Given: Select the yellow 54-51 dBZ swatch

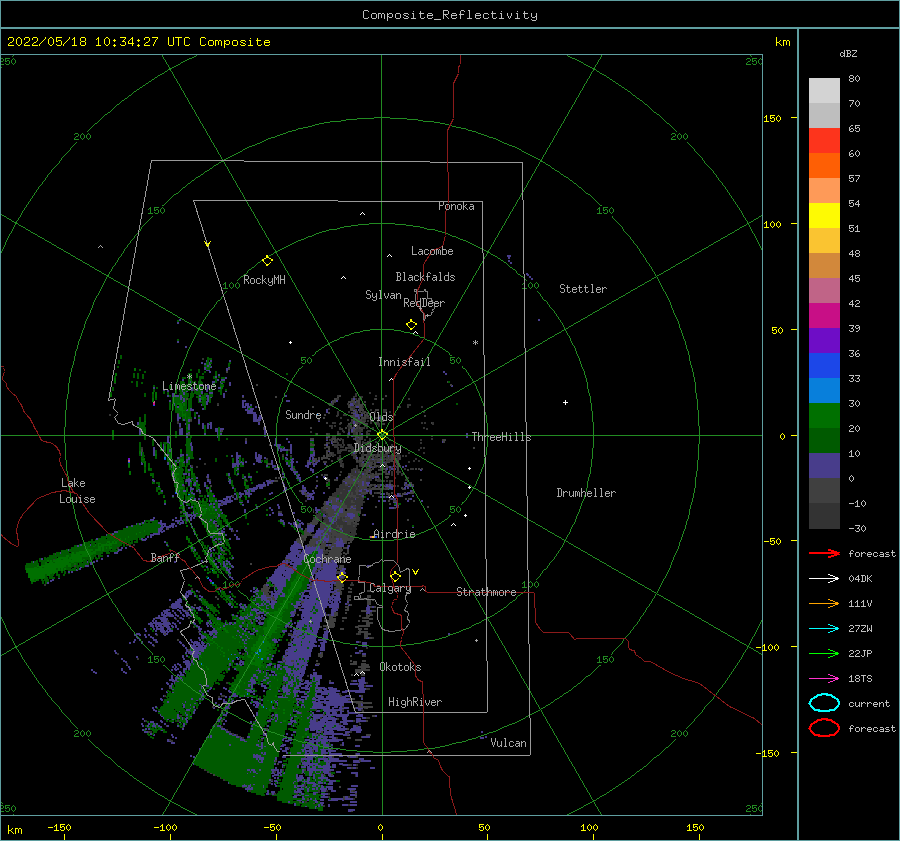Looking at the screenshot, I should click(x=824, y=216).
